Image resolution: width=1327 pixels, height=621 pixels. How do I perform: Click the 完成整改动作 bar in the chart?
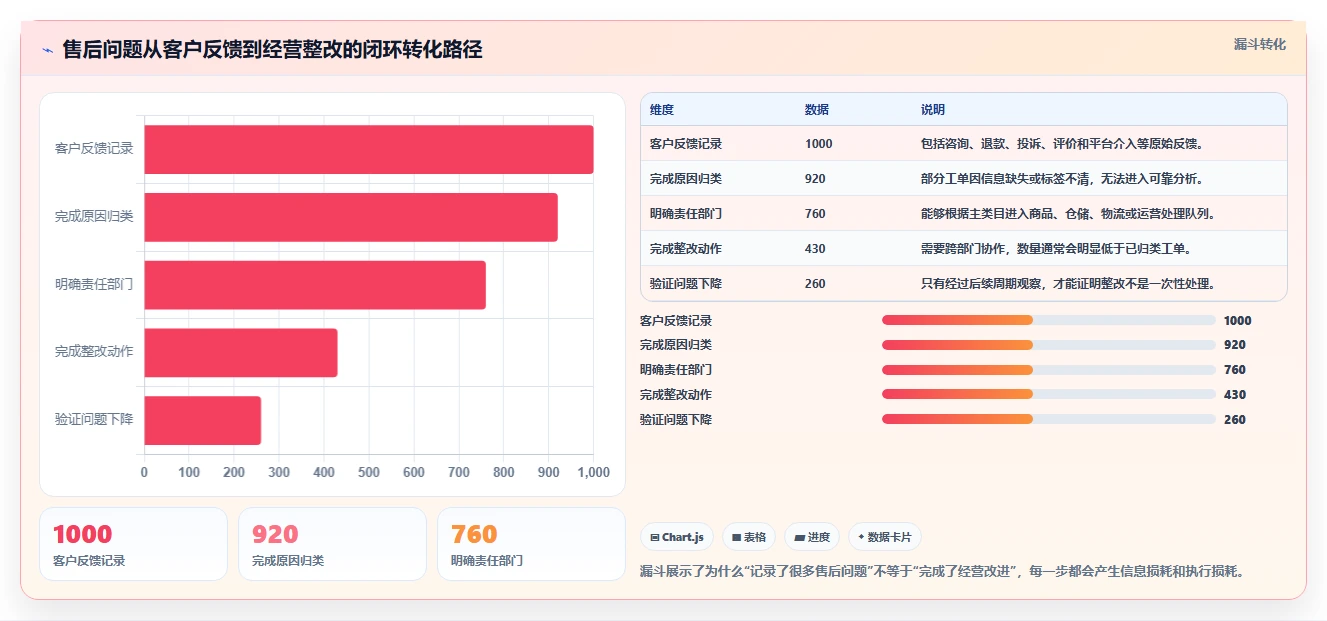coord(241,353)
